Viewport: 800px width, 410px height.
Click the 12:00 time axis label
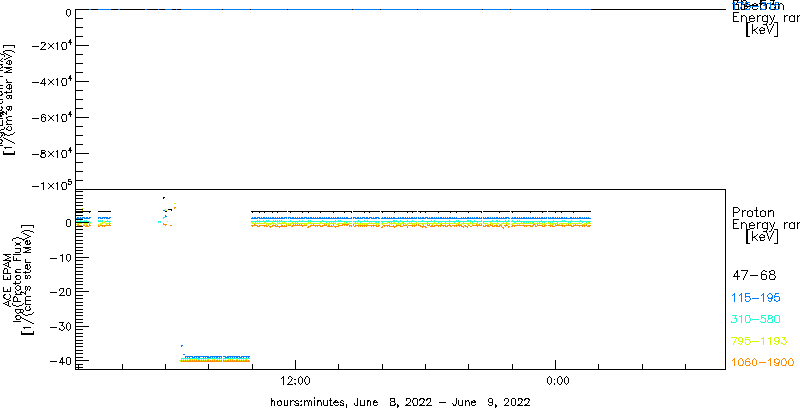coord(294,380)
